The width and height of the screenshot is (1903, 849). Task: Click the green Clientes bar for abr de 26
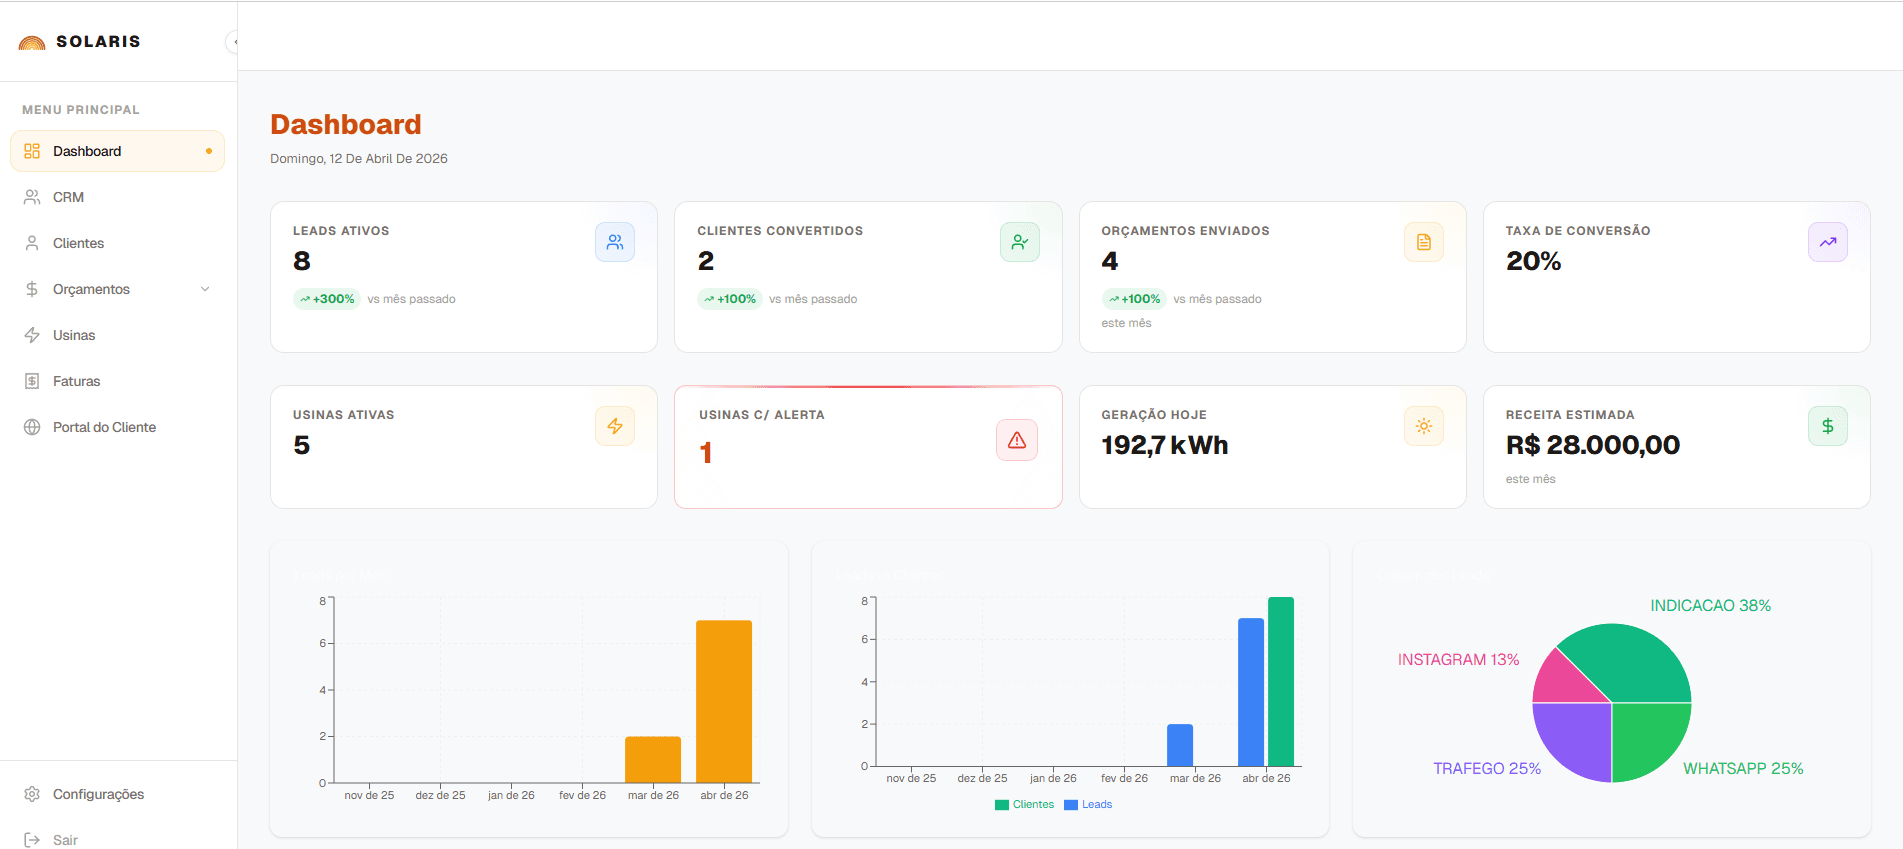(1281, 681)
